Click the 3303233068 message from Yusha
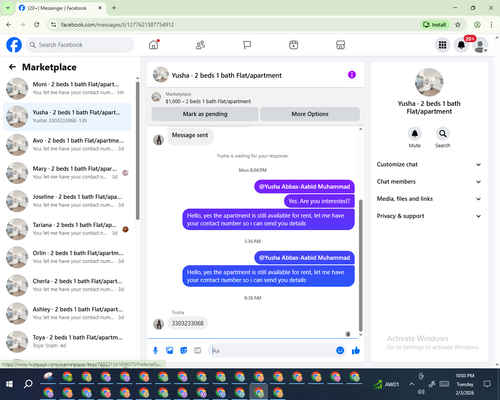The image size is (500, 400). [187, 323]
